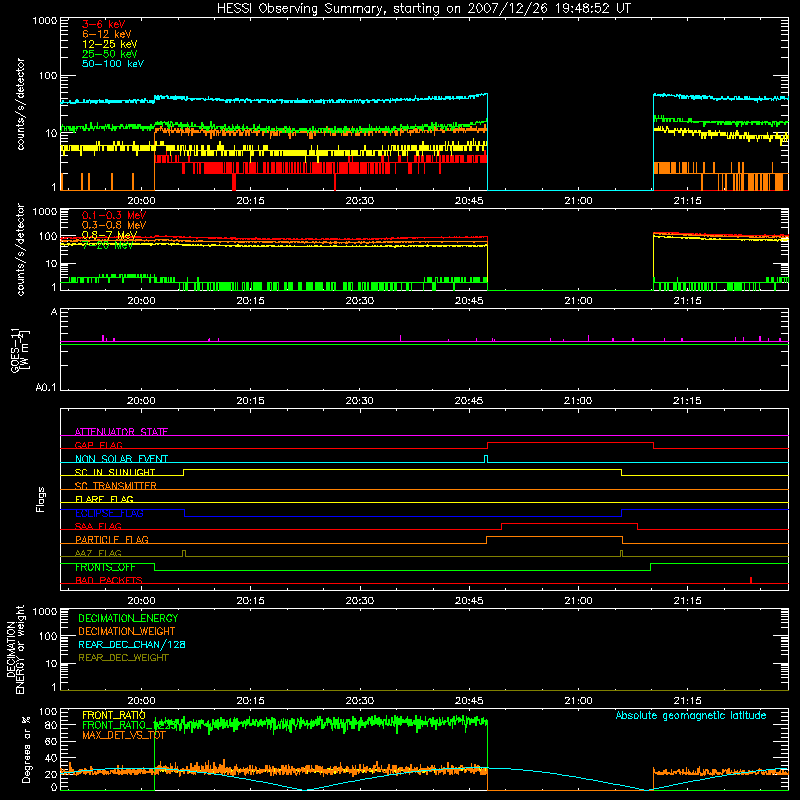The image size is (800, 800).
Task: Select the BAD_PACKETS flag label
Action: [x=109, y=580]
